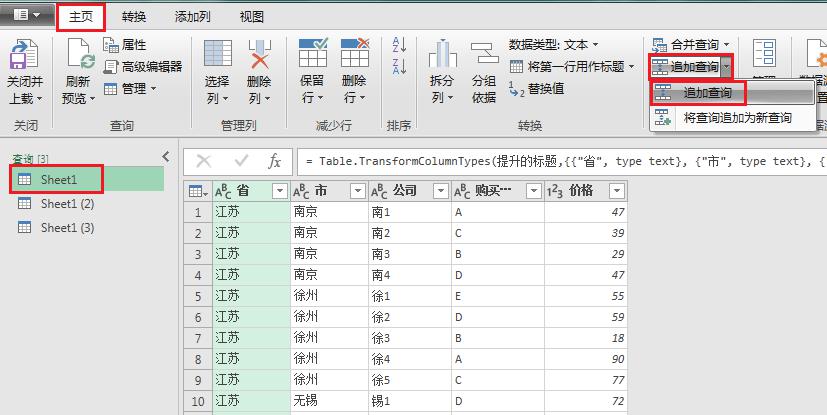
Task: Open the filter dropdown for column 市
Action: point(358,191)
